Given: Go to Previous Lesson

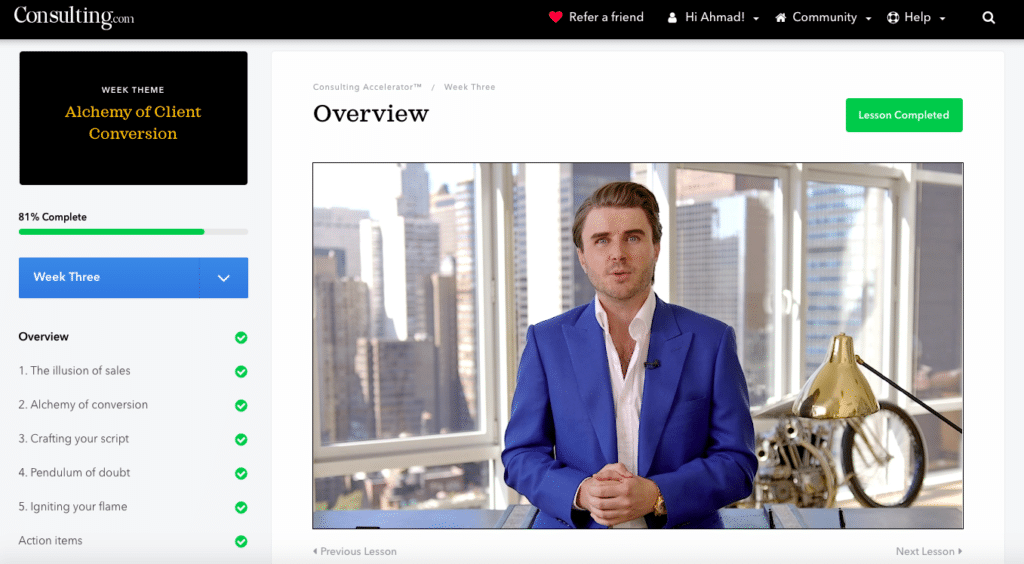Looking at the screenshot, I should pos(355,552).
